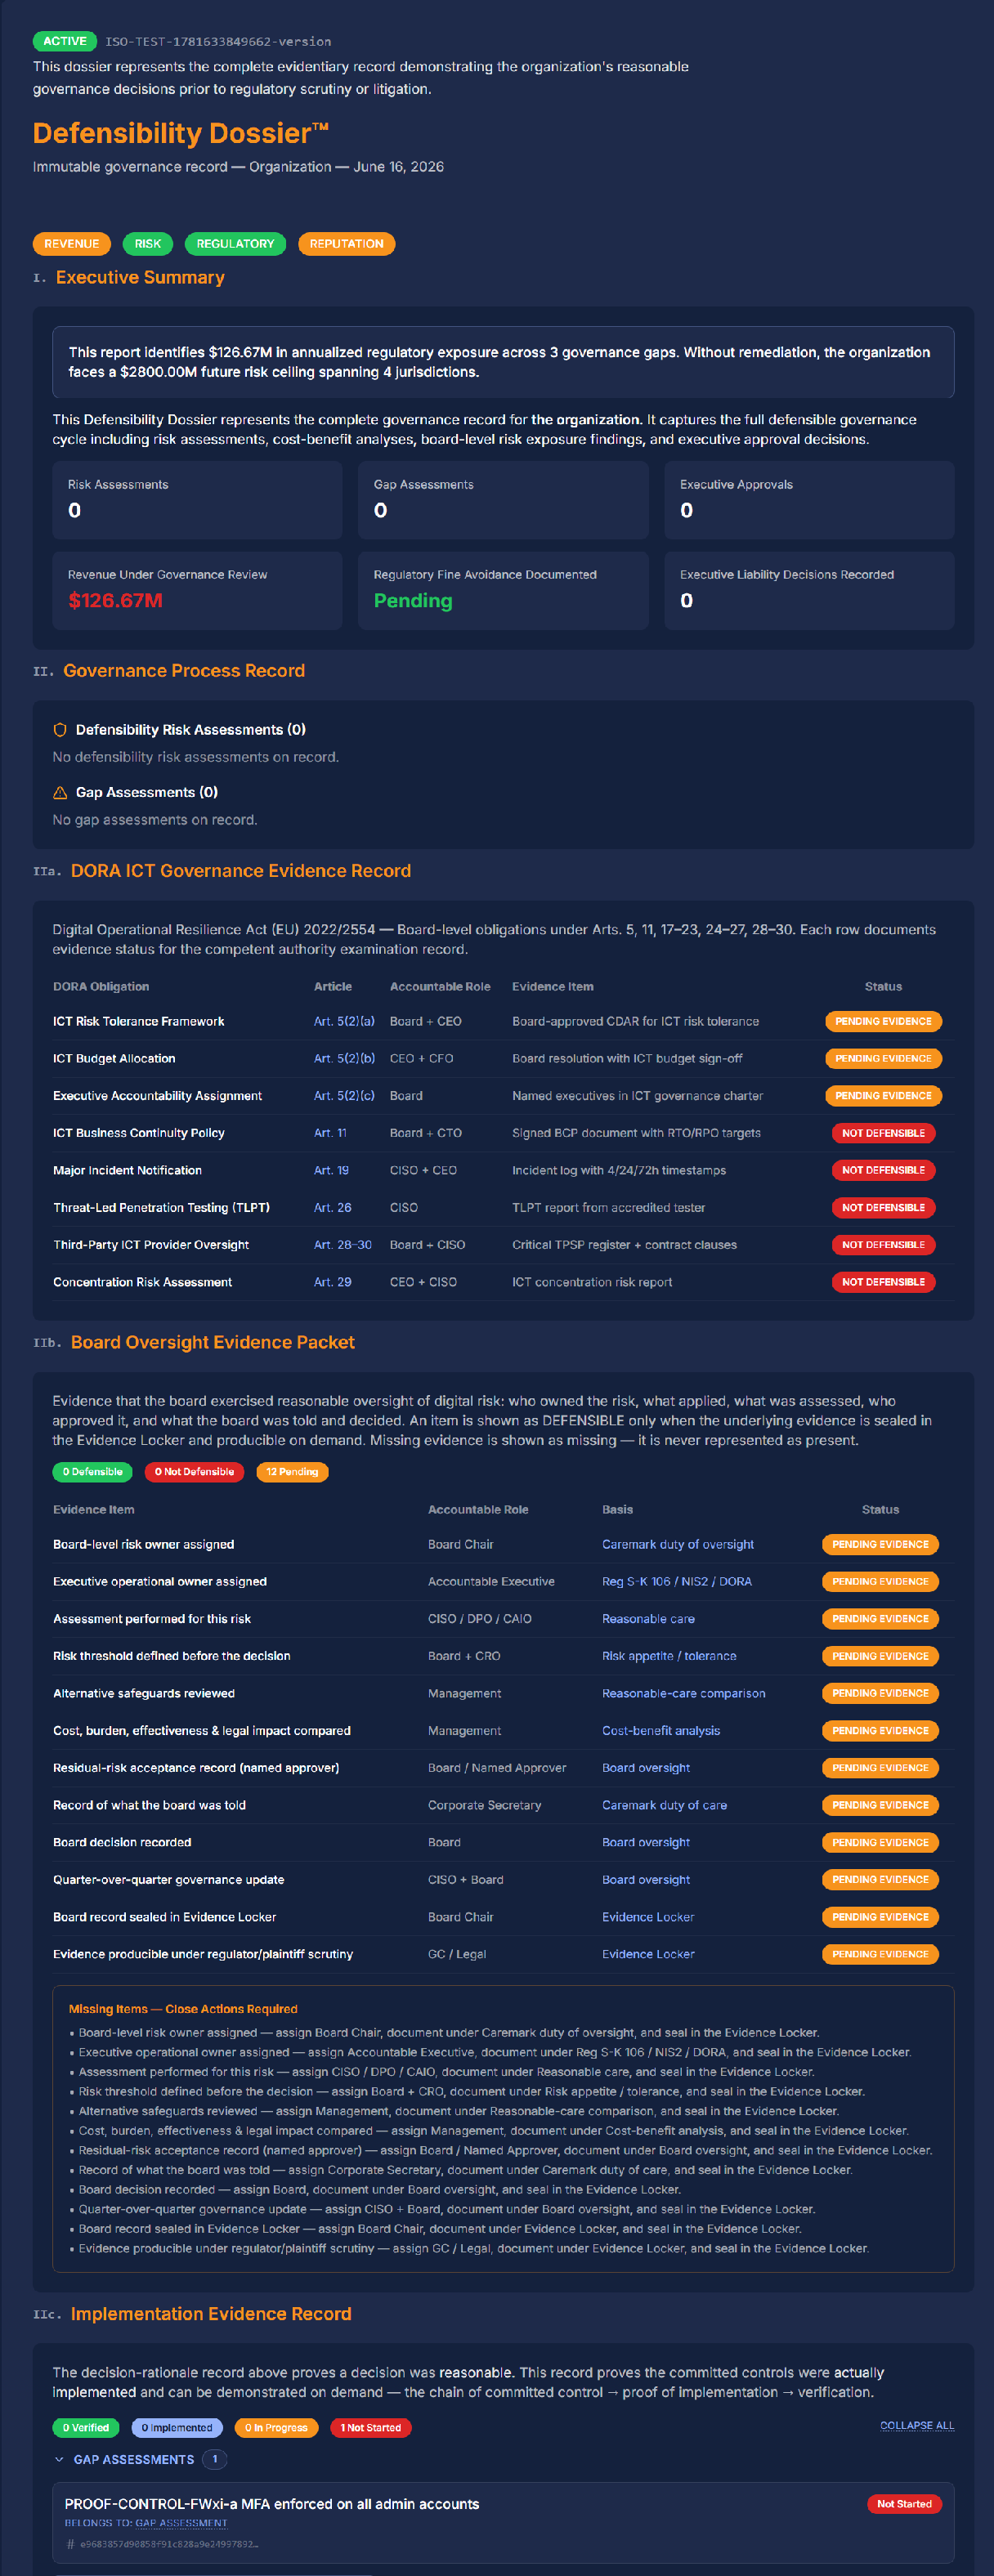Click the Executive Liability Decisions Recorded card
The width and height of the screenshot is (994, 2576).
coord(809,590)
